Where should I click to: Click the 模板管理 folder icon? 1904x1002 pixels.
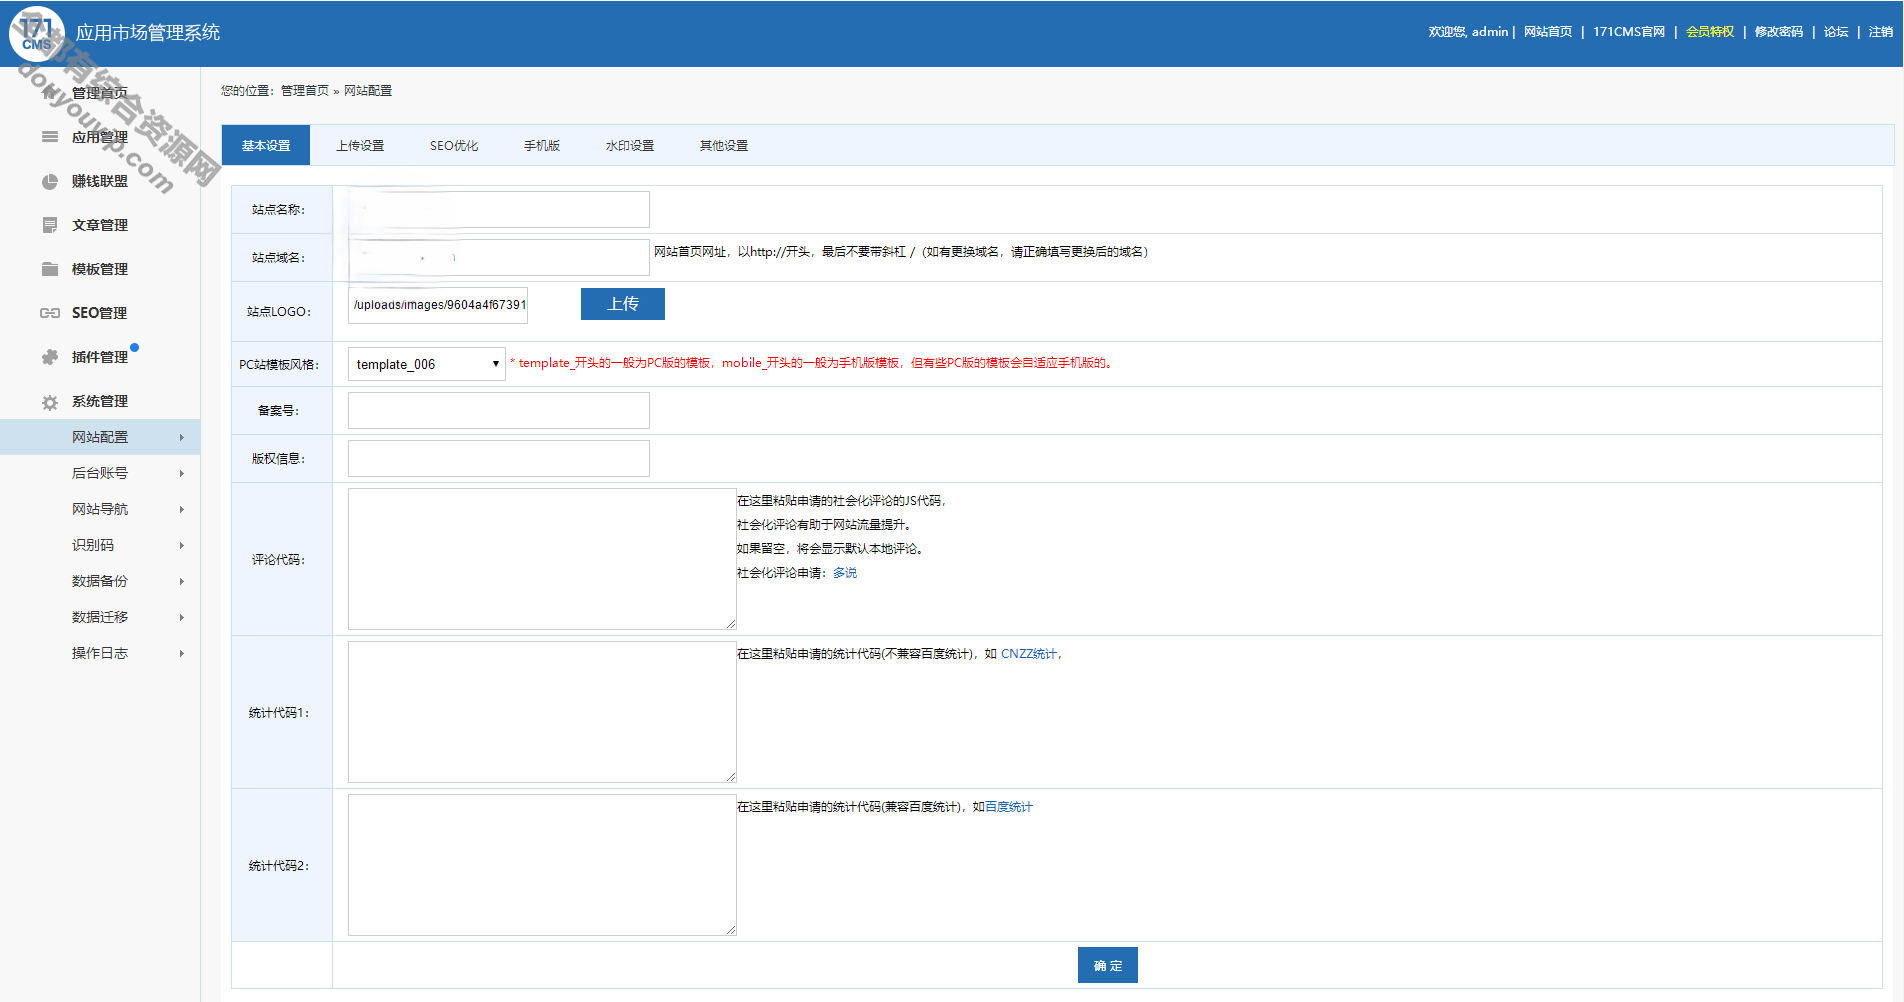click(x=49, y=269)
